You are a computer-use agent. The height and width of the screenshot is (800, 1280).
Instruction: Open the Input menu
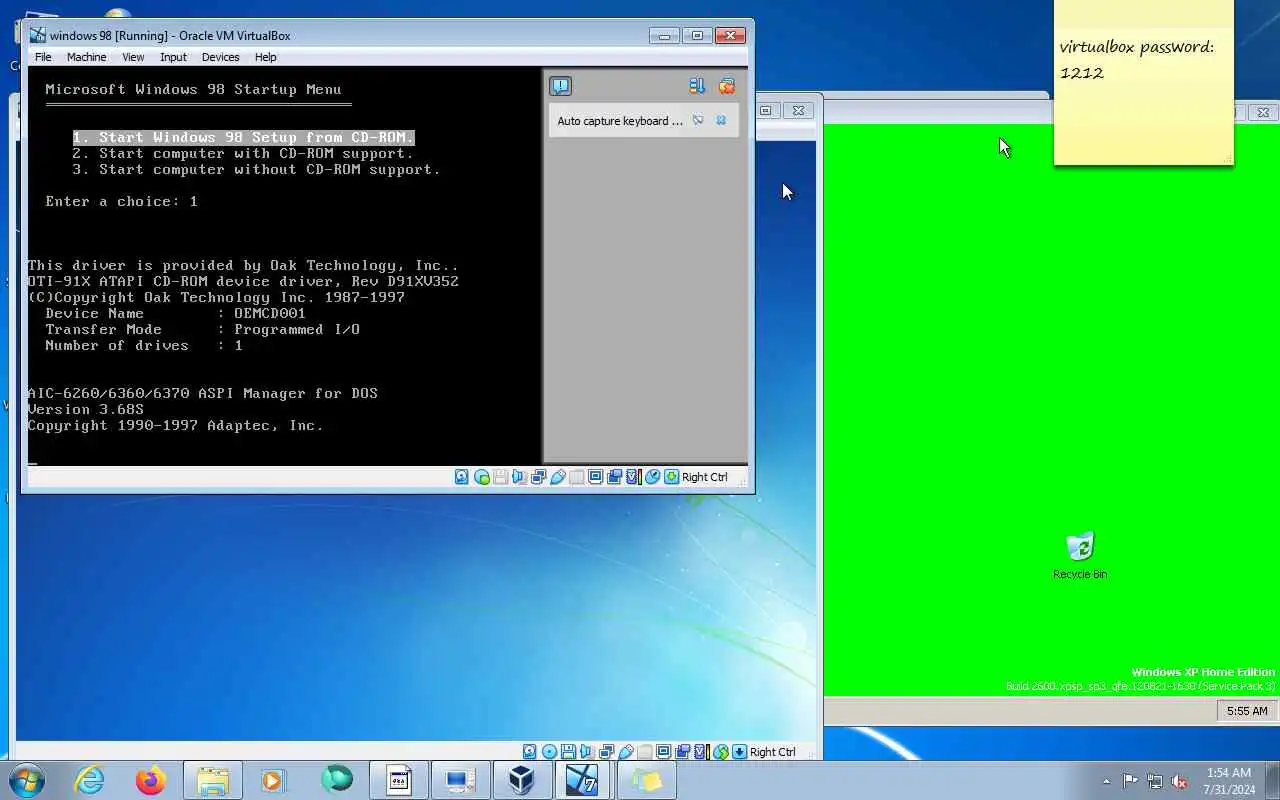click(x=173, y=57)
